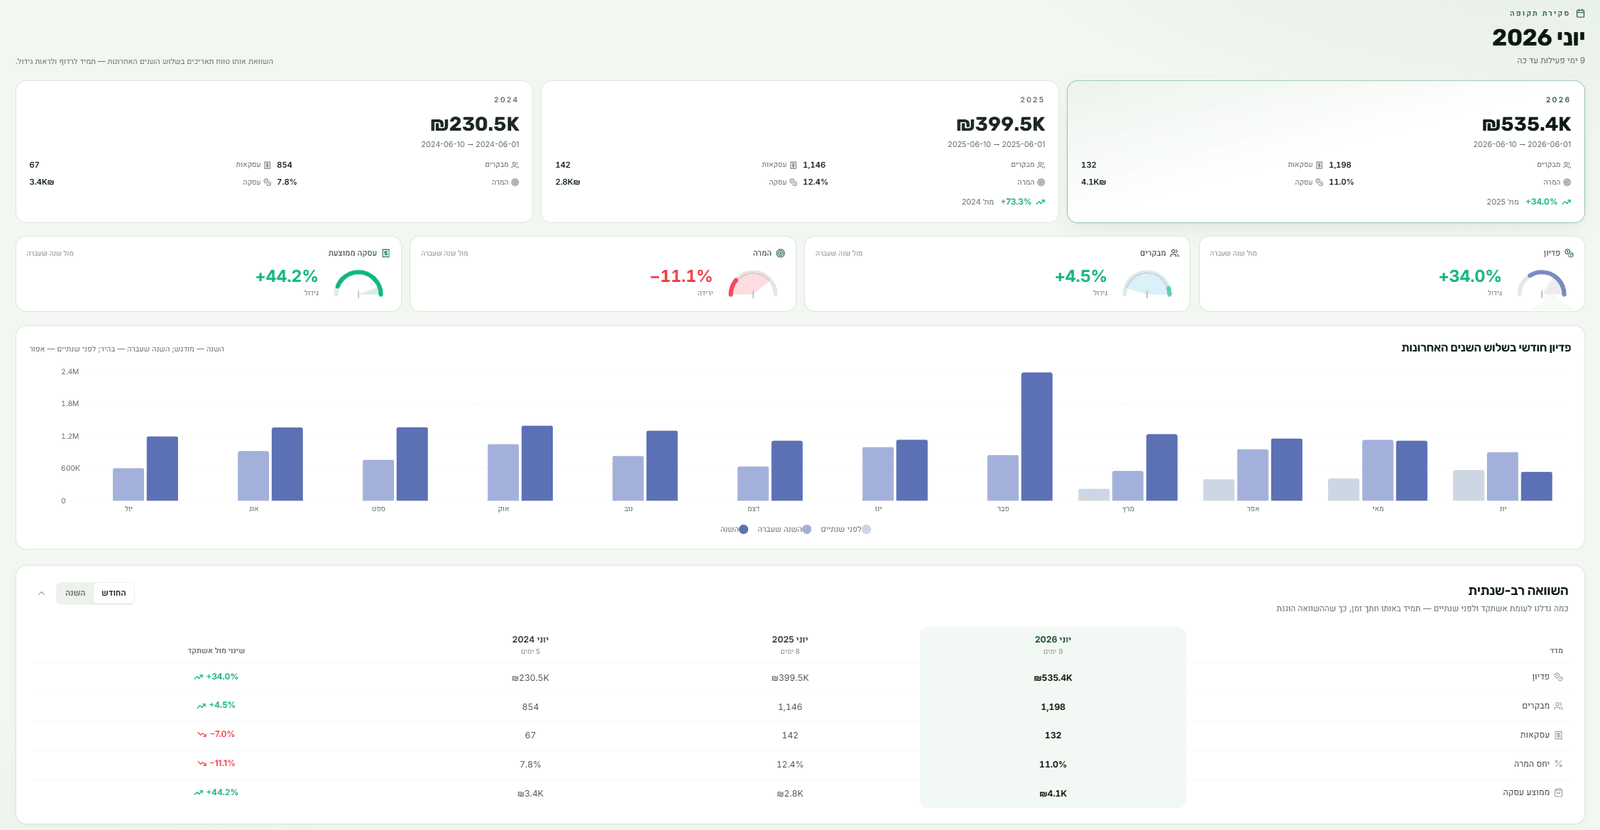Toggle the השנה שעברה legend series
This screenshot has width=1600, height=830.
[784, 529]
